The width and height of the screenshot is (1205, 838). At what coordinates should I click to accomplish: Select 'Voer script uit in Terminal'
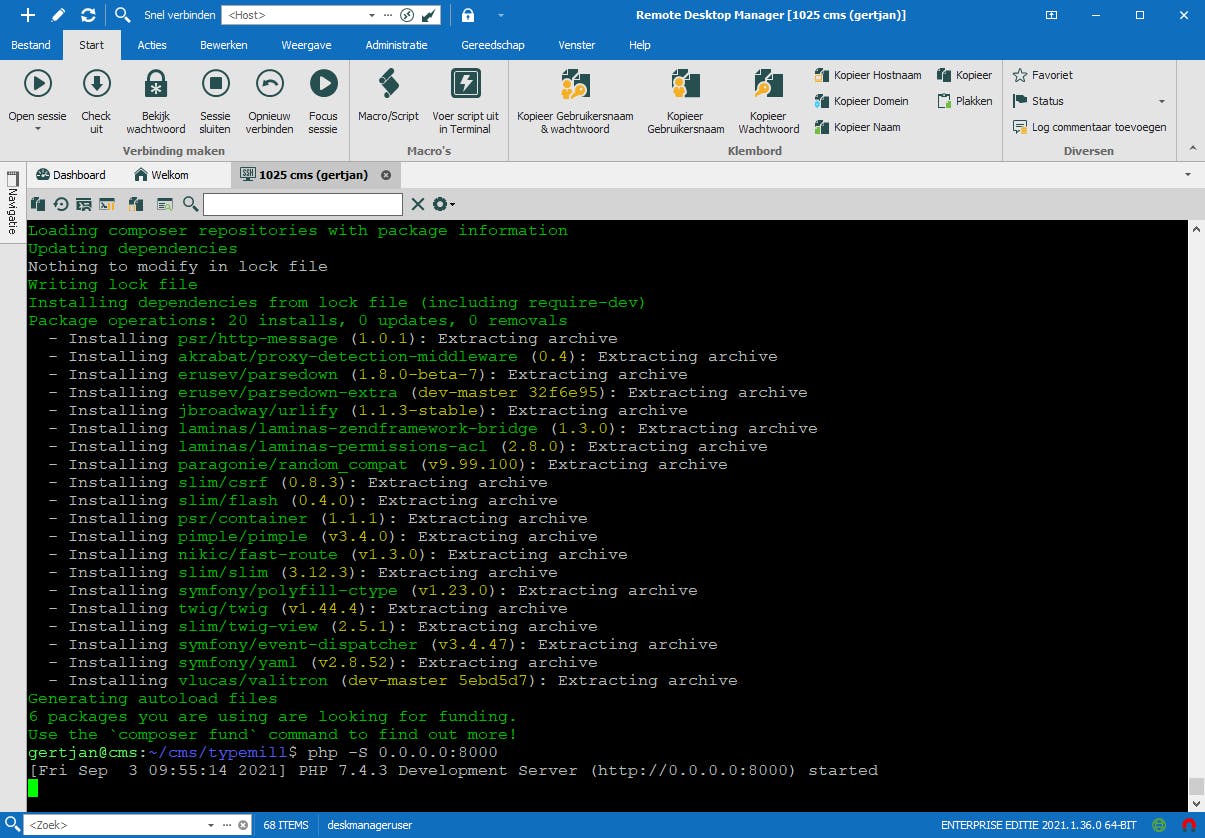[x=465, y=100]
